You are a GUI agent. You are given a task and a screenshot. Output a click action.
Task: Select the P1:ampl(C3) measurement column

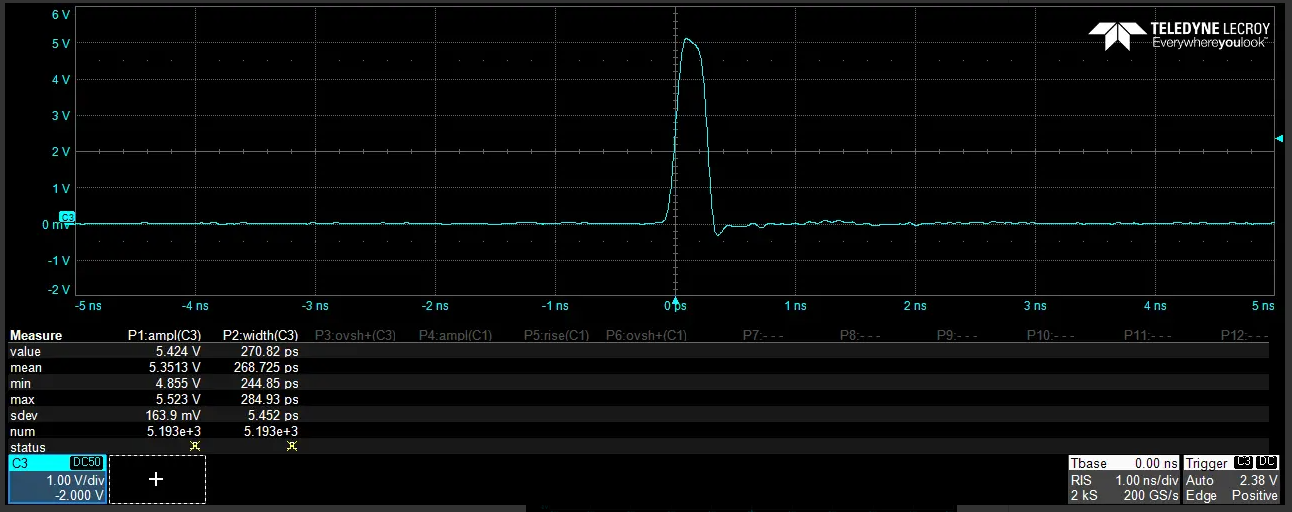pos(164,335)
